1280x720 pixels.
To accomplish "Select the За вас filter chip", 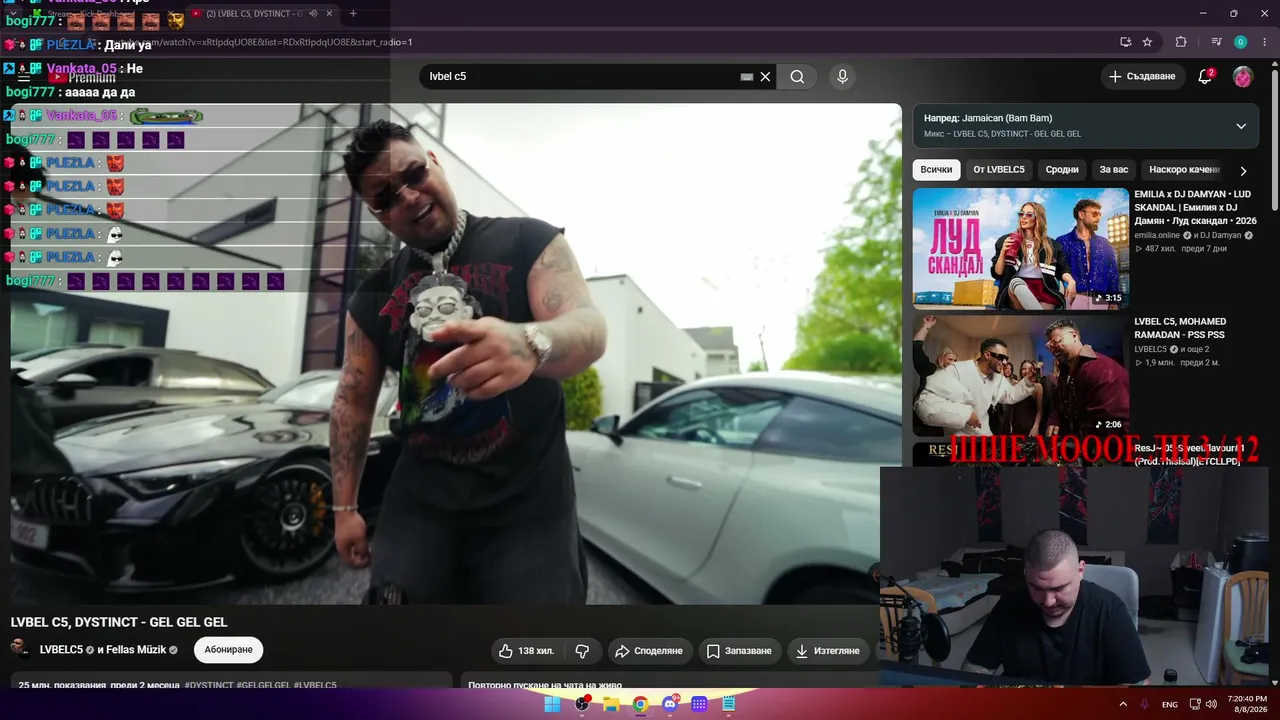I will pos(1114,170).
